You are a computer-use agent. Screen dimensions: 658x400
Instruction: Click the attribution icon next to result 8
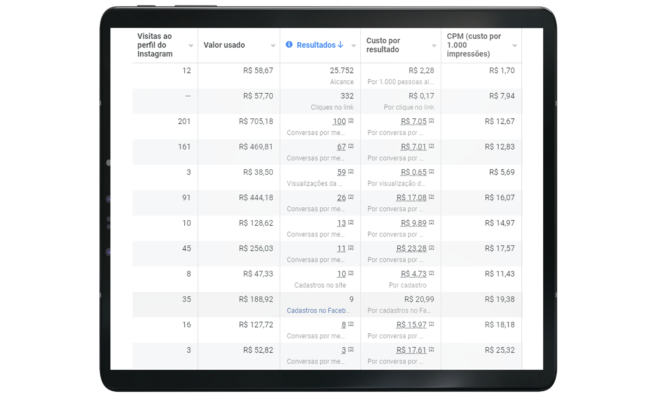351,324
